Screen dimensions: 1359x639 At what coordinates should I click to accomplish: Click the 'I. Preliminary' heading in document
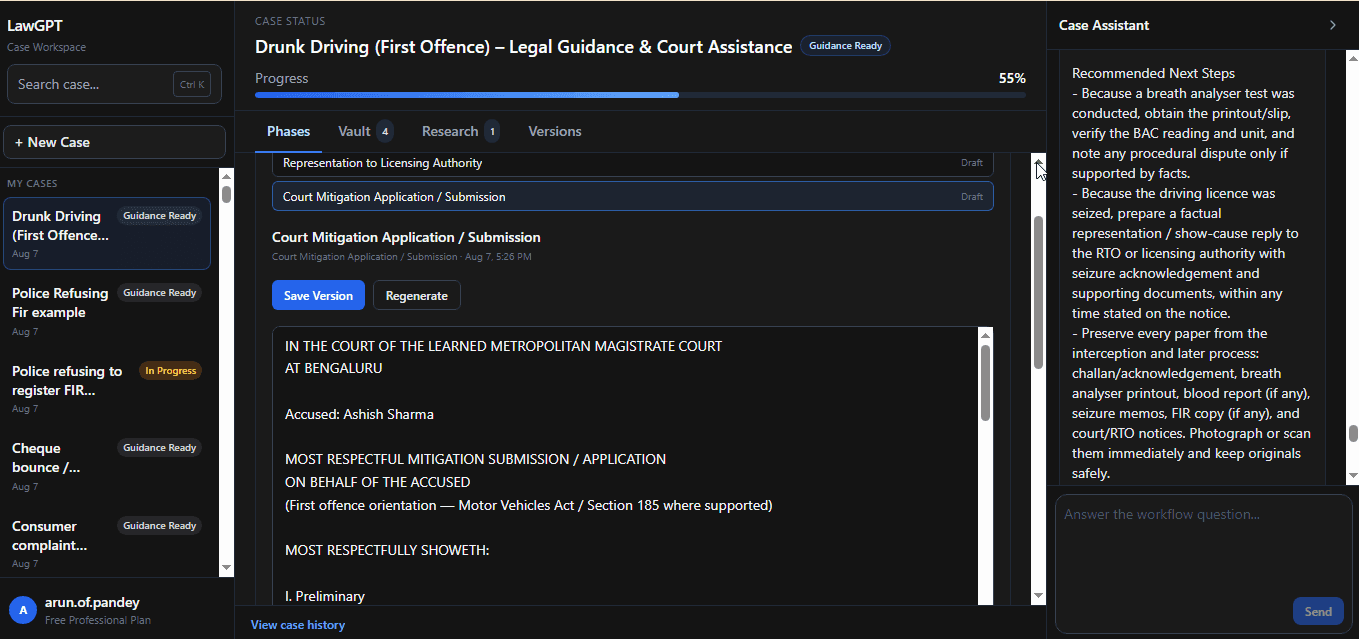325,596
